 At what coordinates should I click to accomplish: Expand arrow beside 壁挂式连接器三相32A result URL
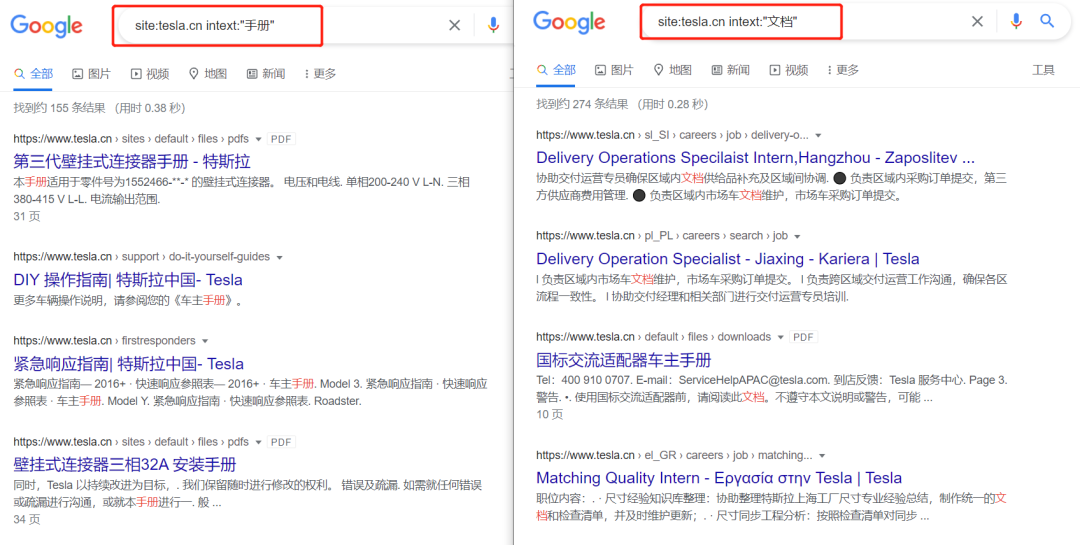(x=258, y=442)
